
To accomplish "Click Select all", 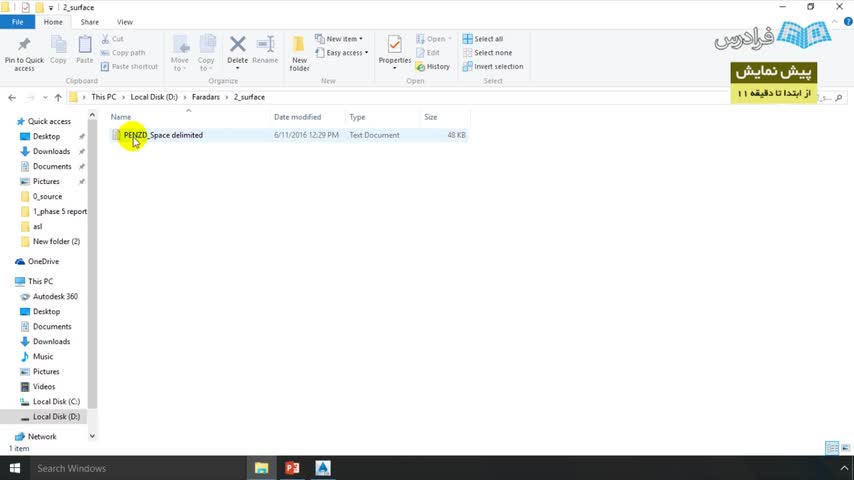I will [483, 39].
